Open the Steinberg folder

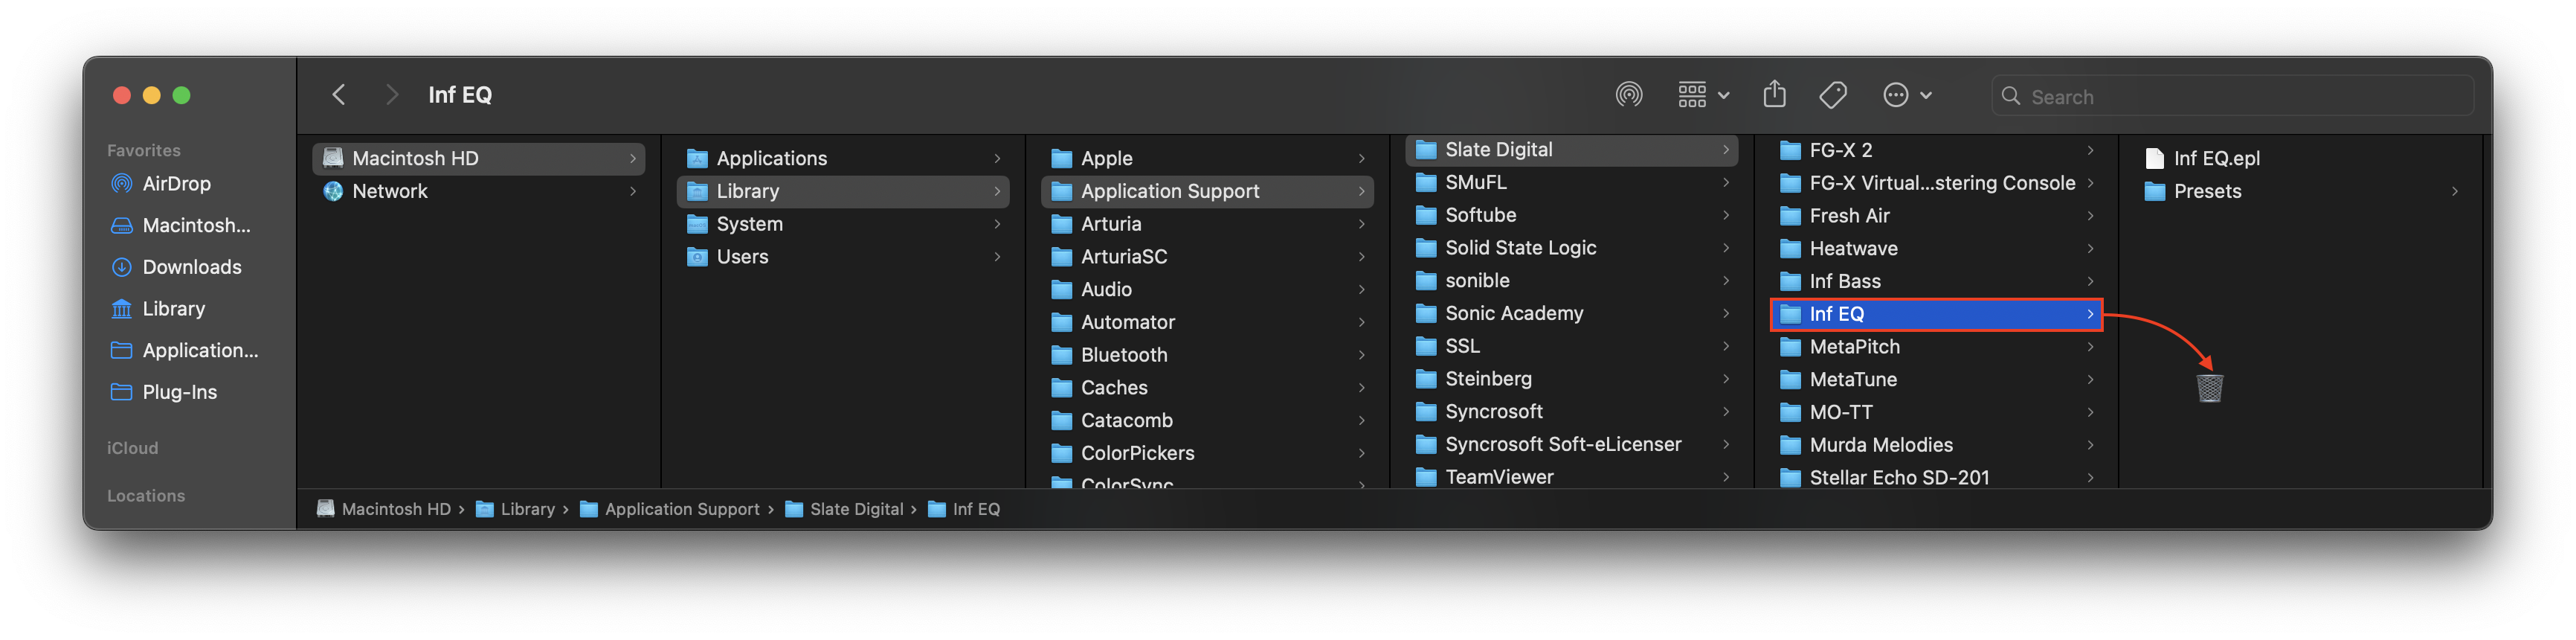pos(1571,379)
